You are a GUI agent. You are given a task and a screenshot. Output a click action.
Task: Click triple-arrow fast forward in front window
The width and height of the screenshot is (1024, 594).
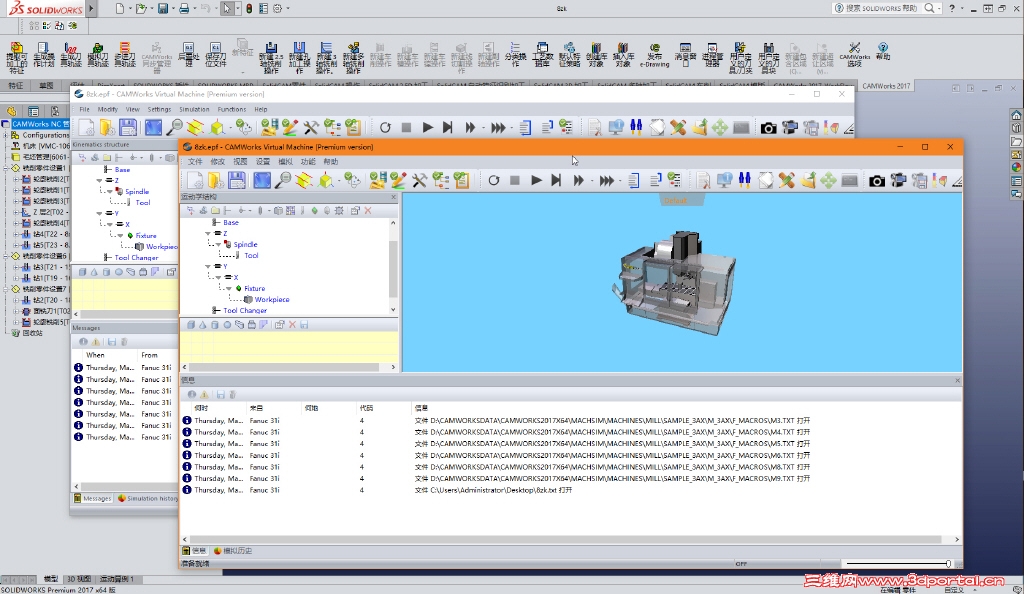tap(607, 180)
